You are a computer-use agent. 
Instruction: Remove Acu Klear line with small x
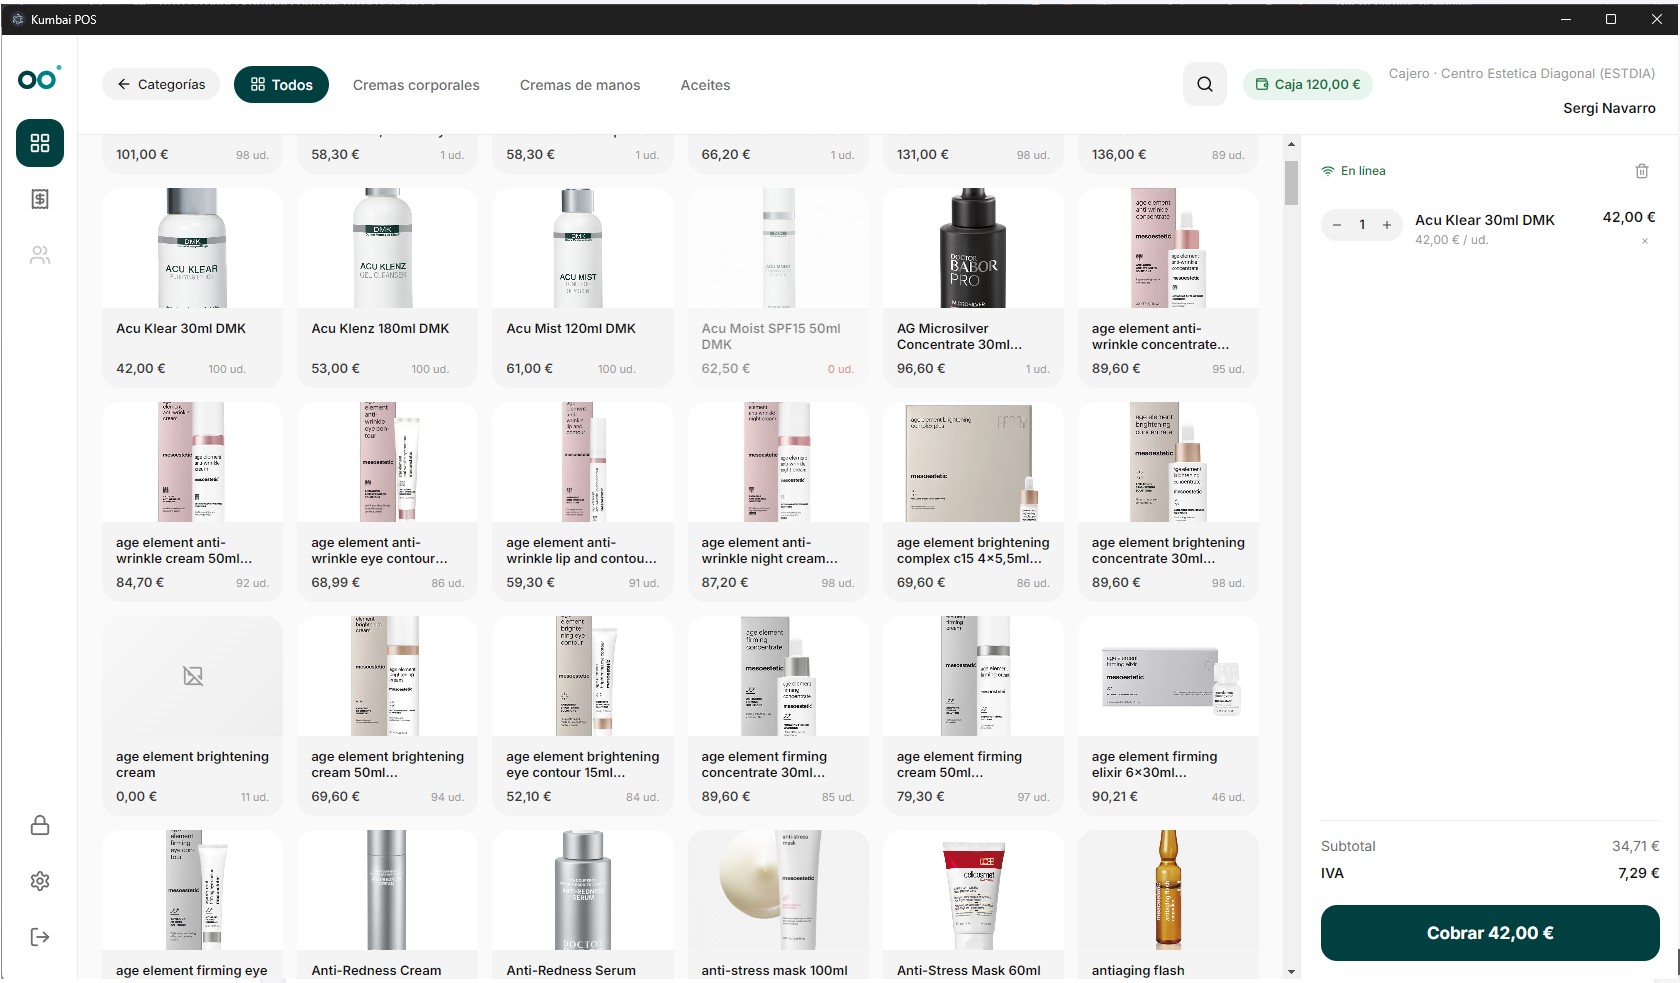(1645, 241)
